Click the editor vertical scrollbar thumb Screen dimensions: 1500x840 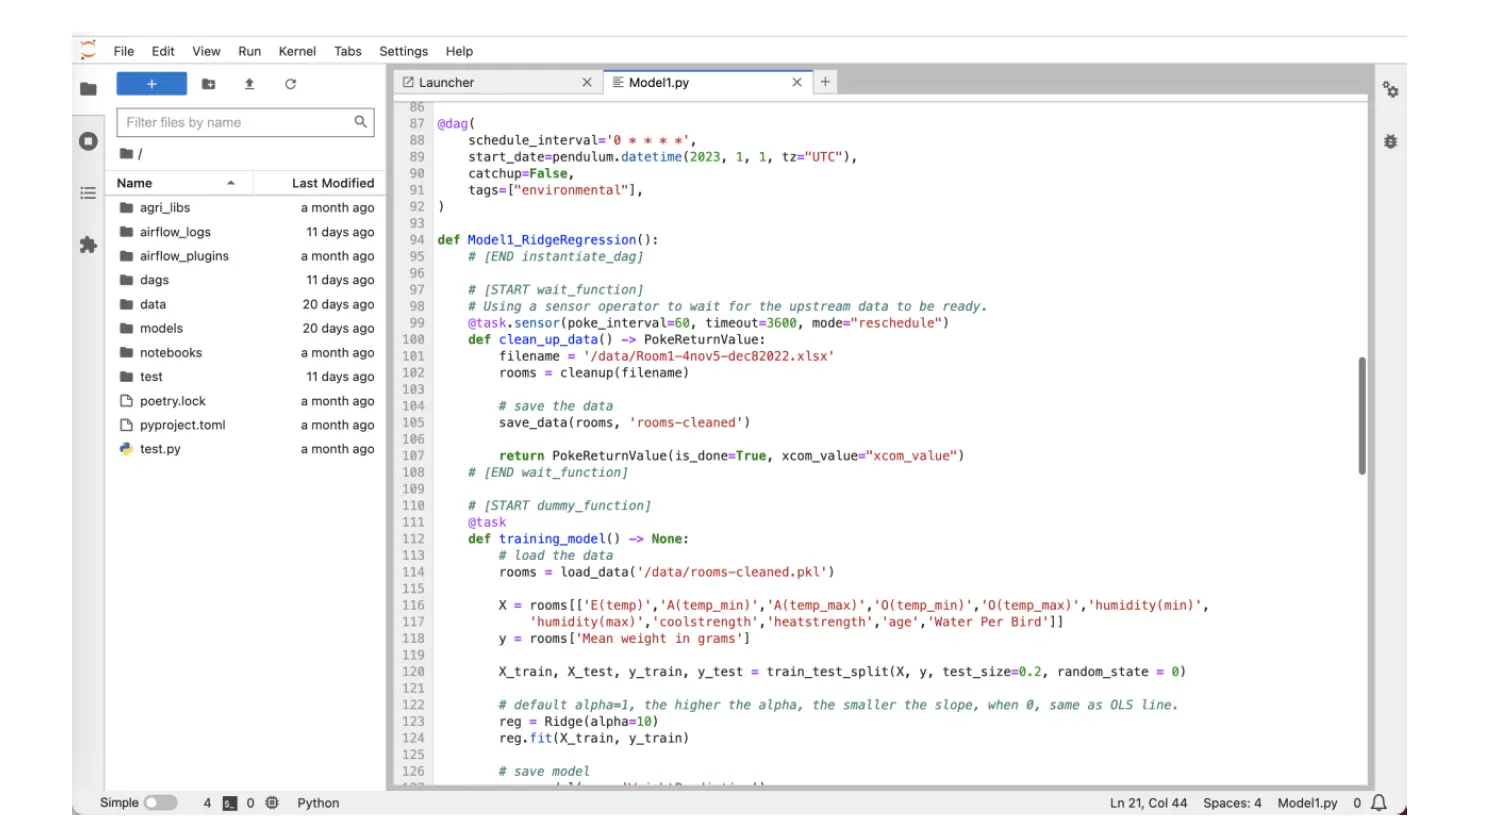pos(1362,415)
